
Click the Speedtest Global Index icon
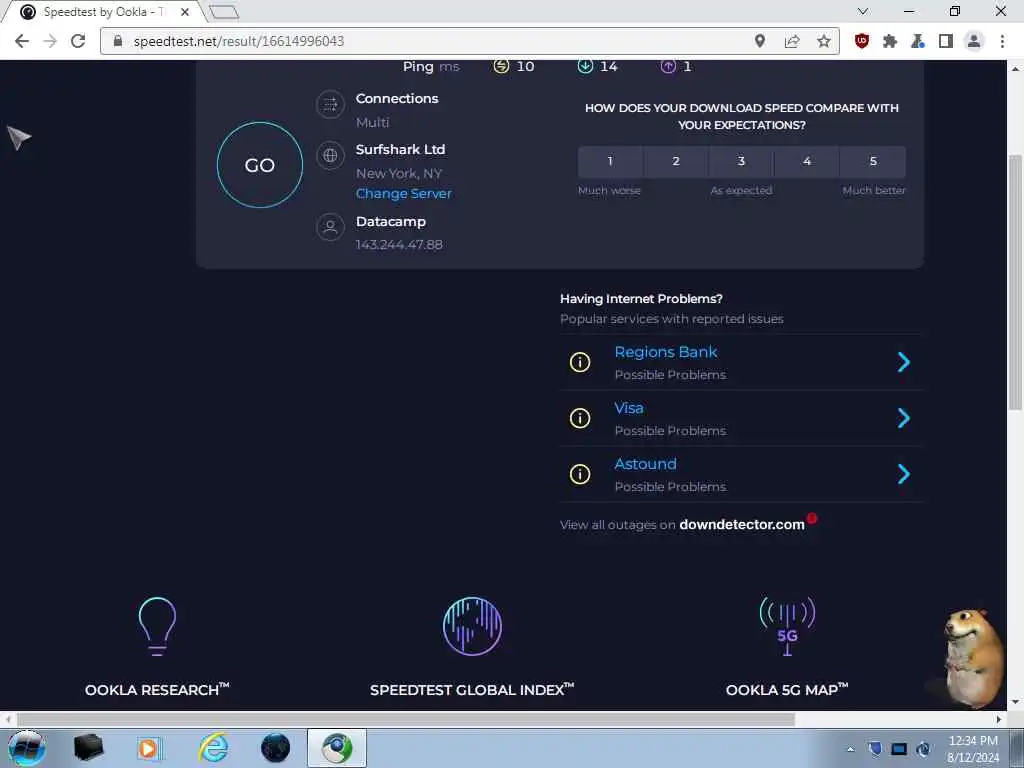click(472, 626)
